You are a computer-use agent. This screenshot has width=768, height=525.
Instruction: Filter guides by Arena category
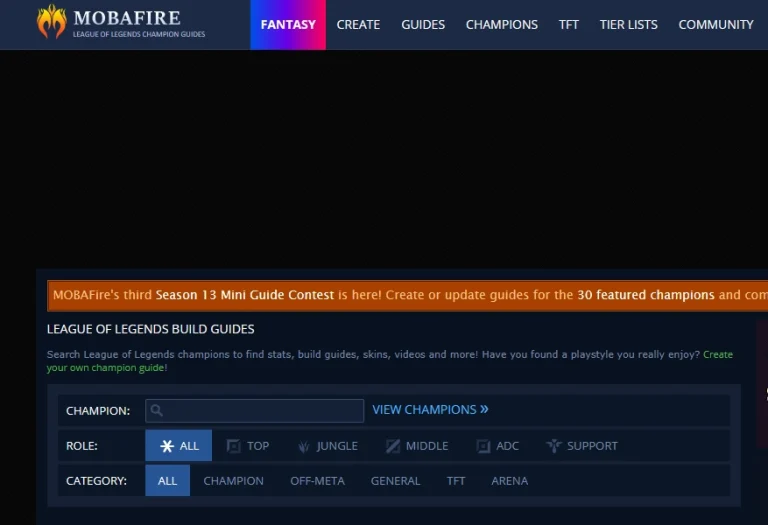(509, 481)
